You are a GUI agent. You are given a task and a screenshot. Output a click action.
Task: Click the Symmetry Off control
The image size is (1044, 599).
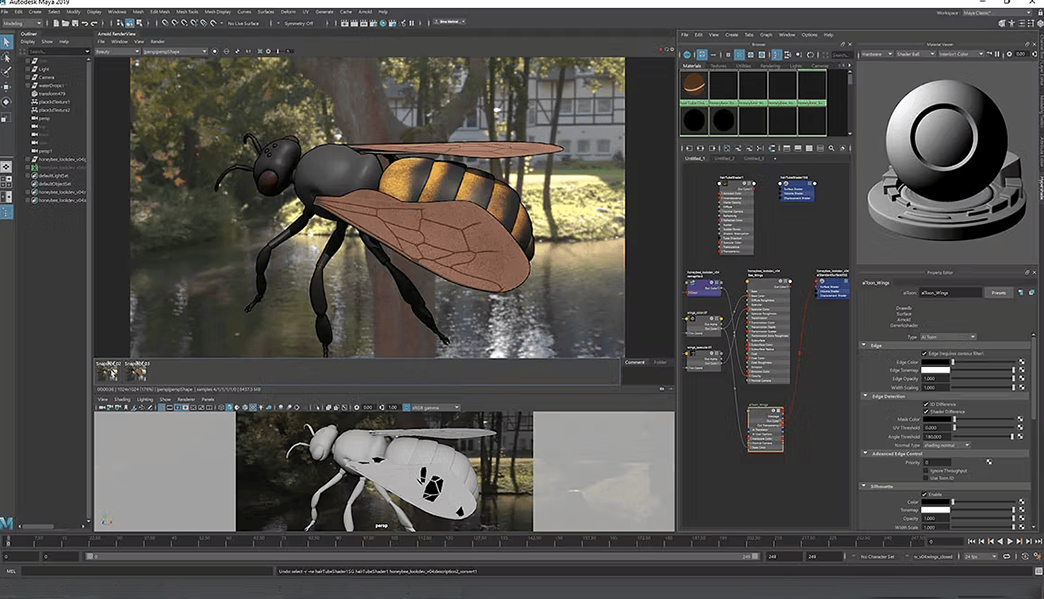point(298,23)
